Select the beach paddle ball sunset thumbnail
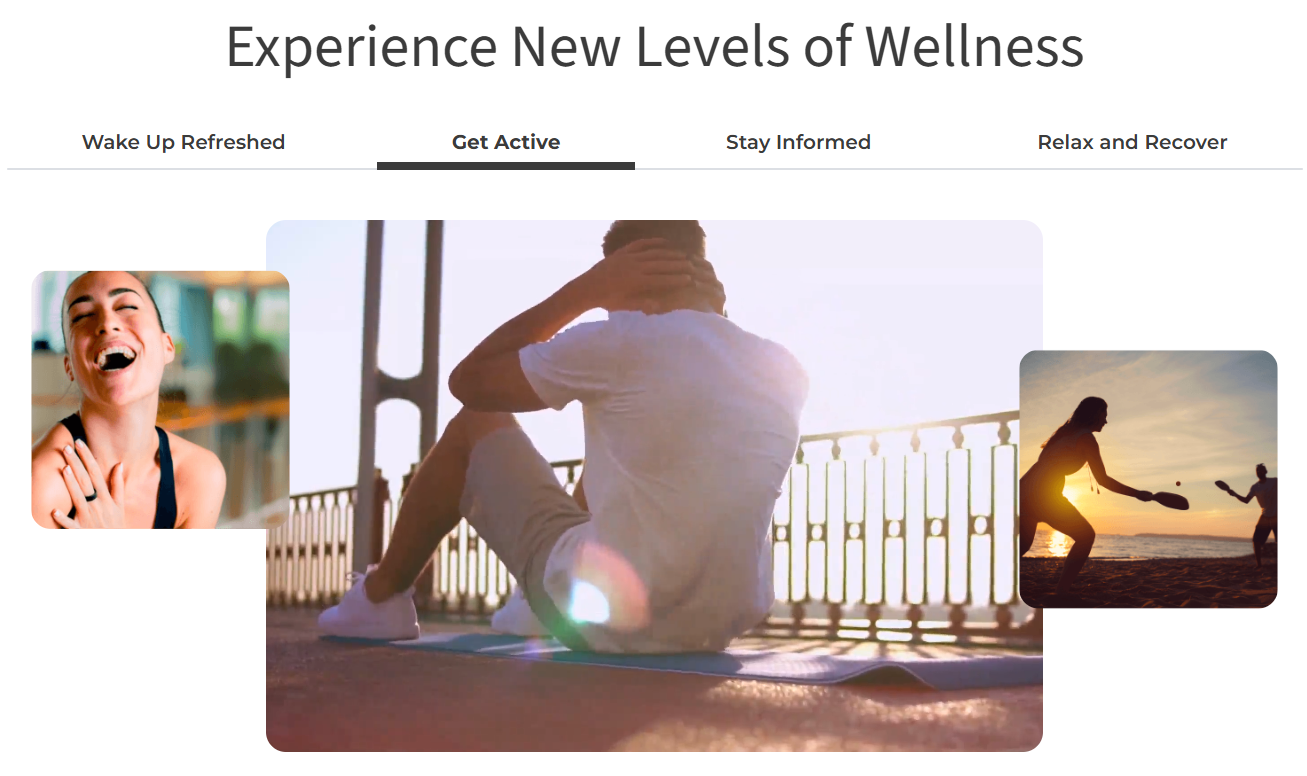Screen dimensions: 1307x776 [x=1148, y=479]
